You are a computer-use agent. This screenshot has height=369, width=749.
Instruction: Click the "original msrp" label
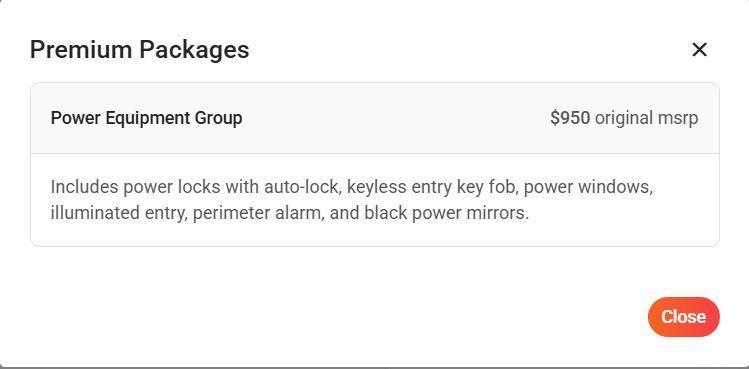pos(646,118)
